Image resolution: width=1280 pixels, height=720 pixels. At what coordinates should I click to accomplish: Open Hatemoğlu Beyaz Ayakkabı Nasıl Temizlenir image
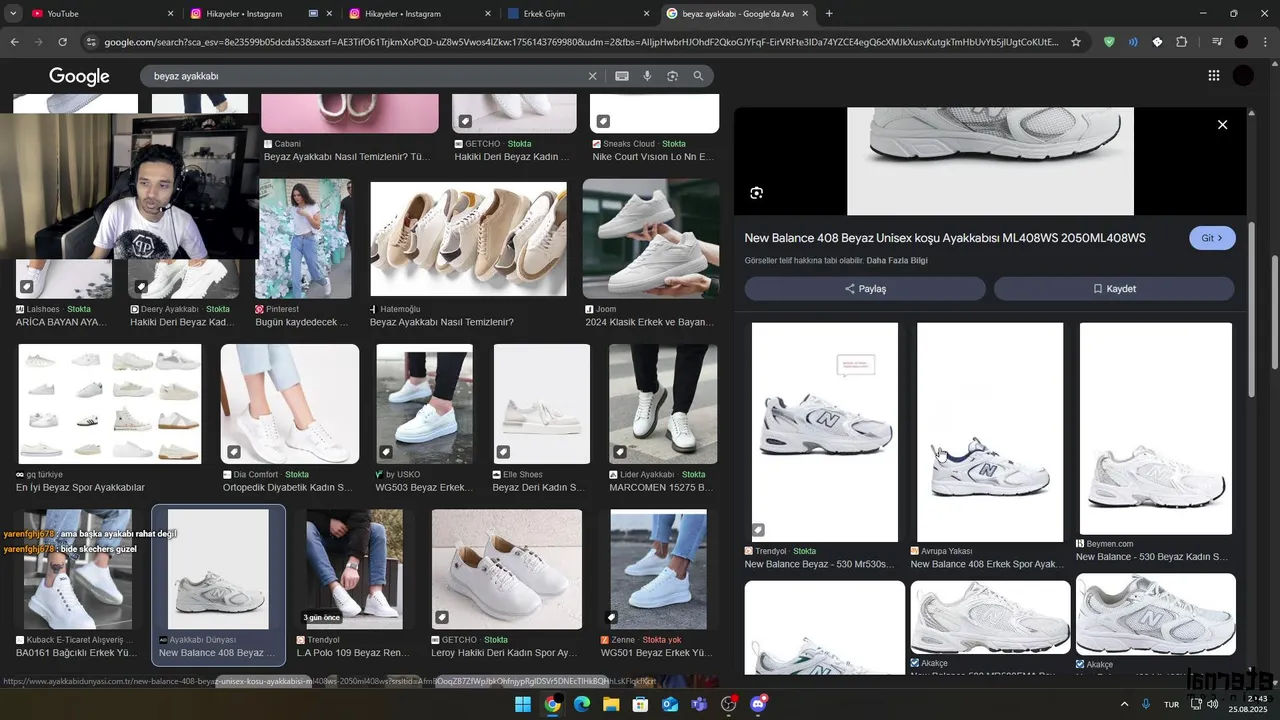[468, 240]
